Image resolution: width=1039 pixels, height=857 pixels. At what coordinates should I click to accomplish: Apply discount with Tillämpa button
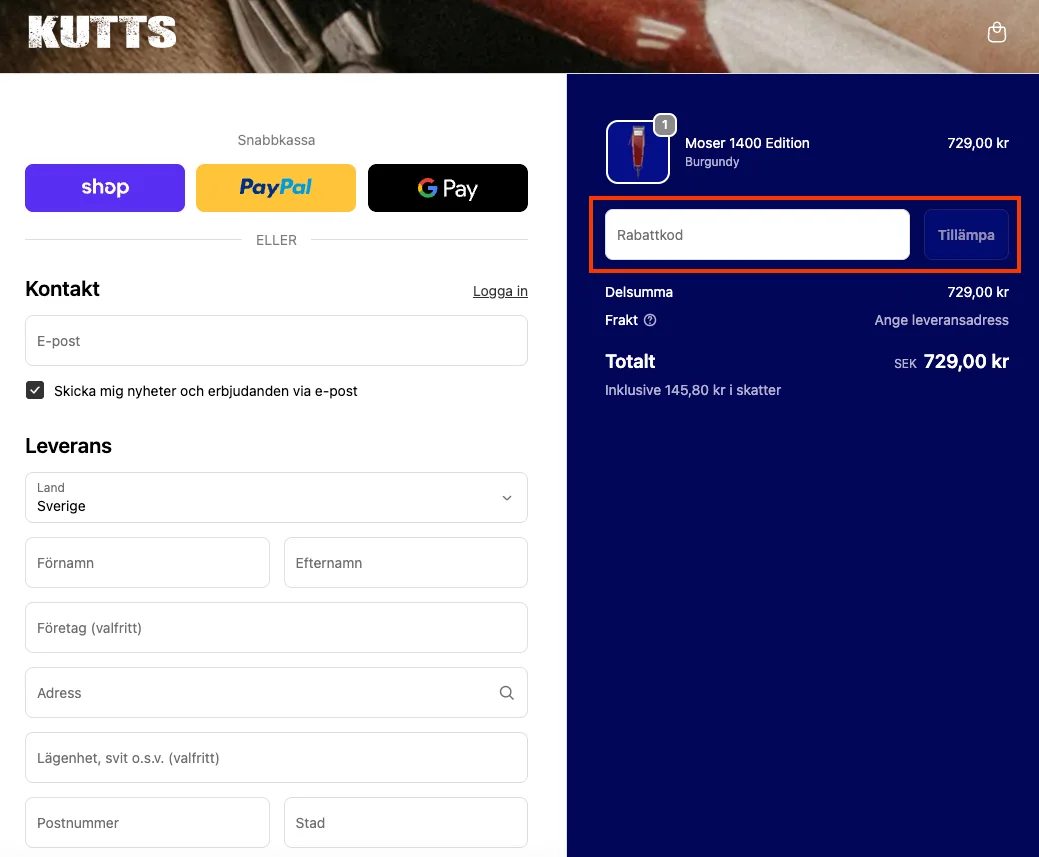(966, 235)
